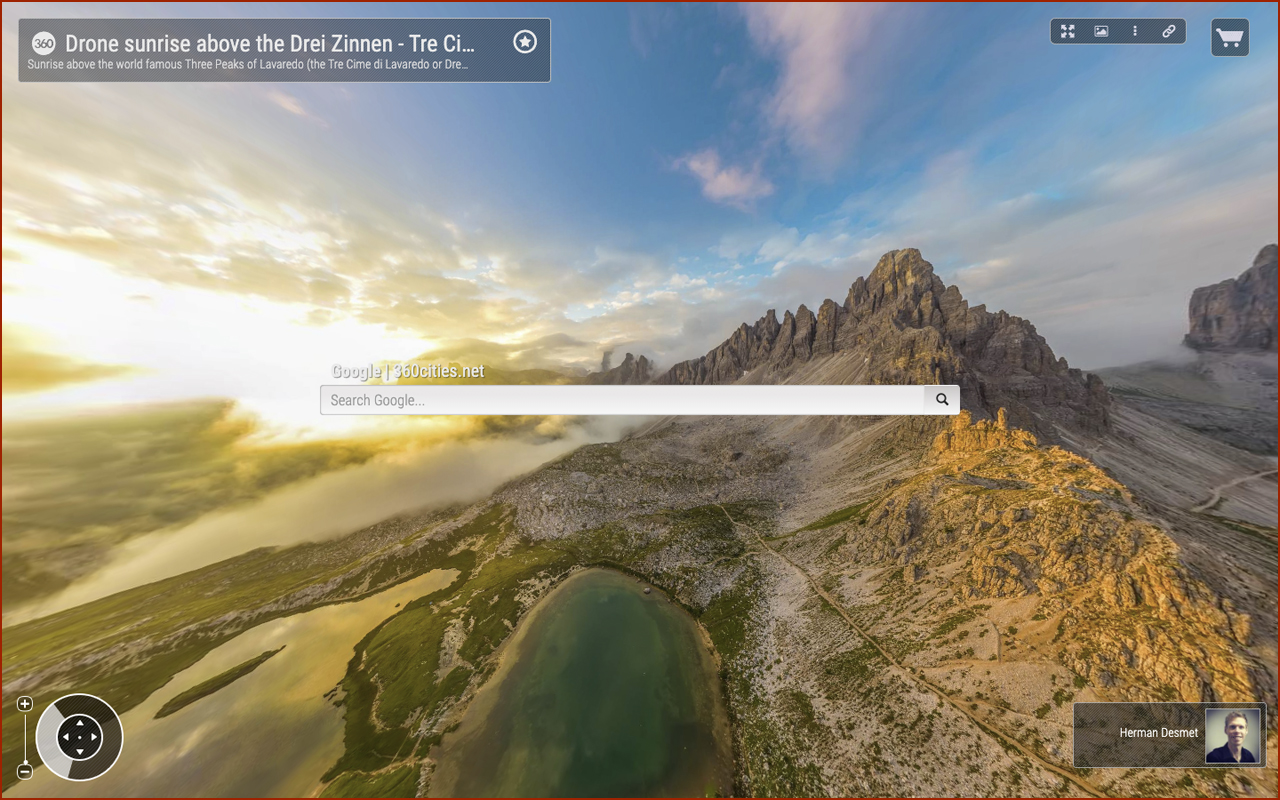Viewport: 1280px width, 800px height.
Task: Pan down with the compass down arrow
Action: click(80, 752)
